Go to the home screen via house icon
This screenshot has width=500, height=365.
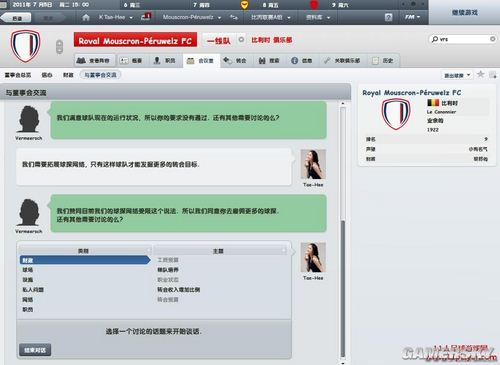86,17
